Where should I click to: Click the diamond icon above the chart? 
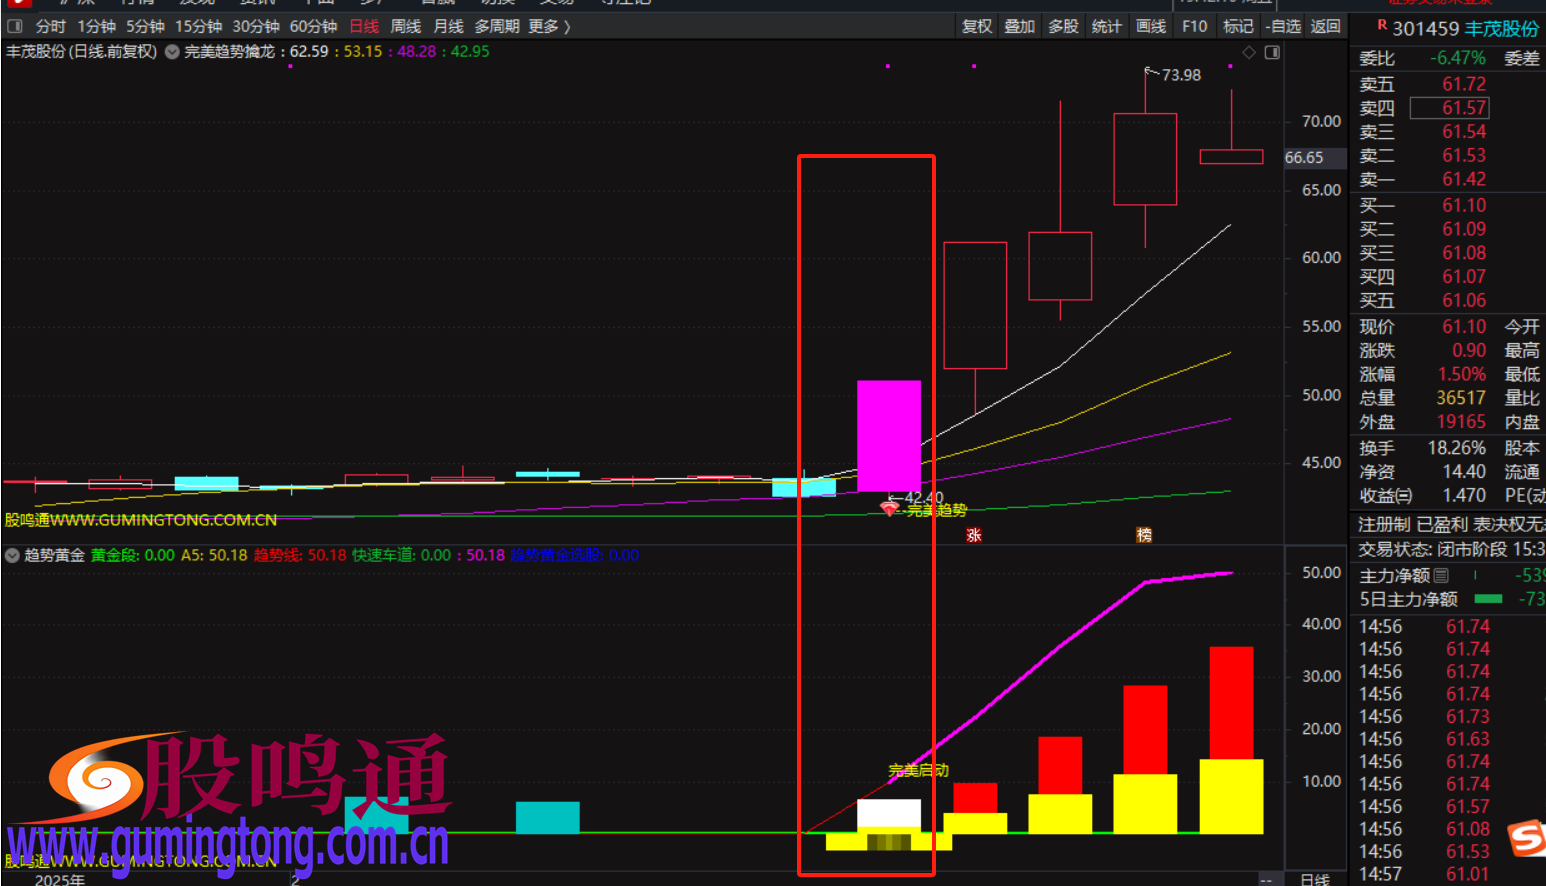click(1249, 52)
